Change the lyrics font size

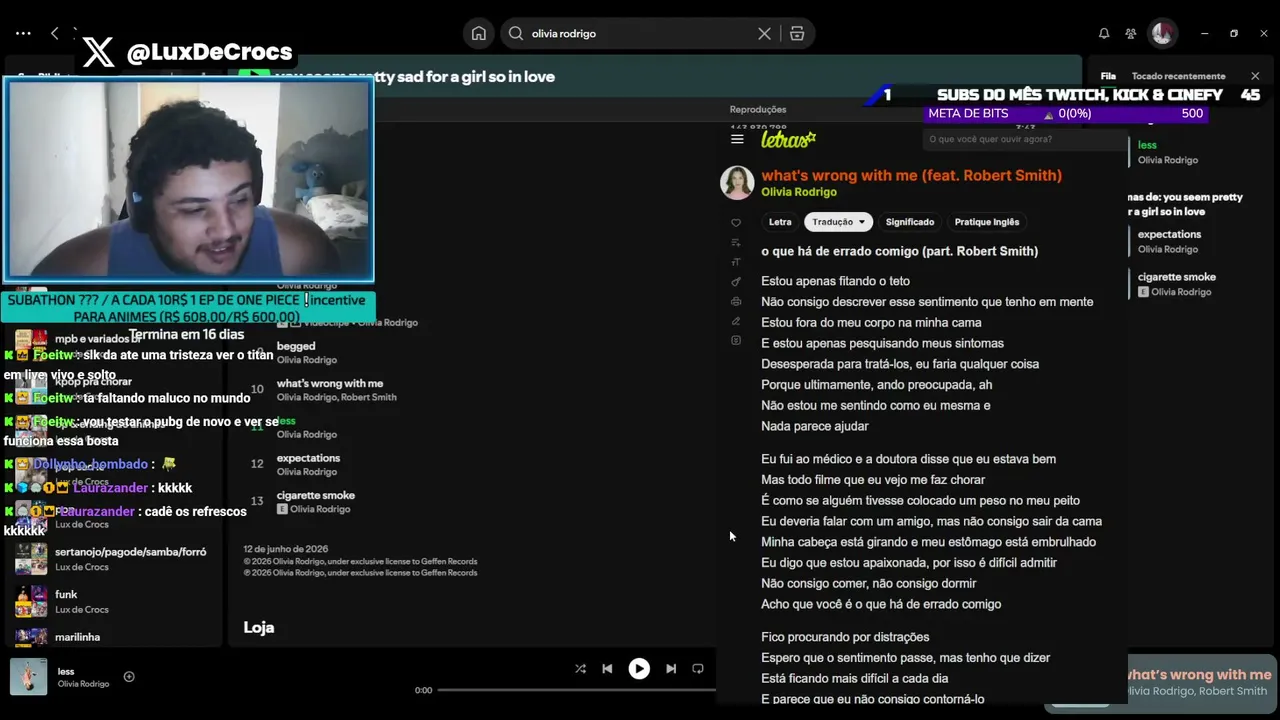(736, 262)
